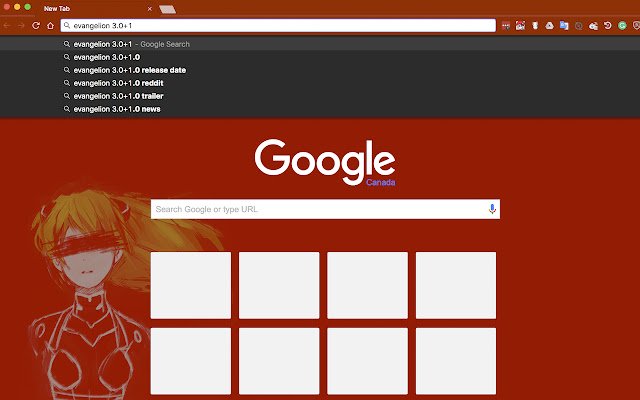Click the circular-arrow restore extension icon
This screenshot has height=400, width=640.
click(x=607, y=26)
